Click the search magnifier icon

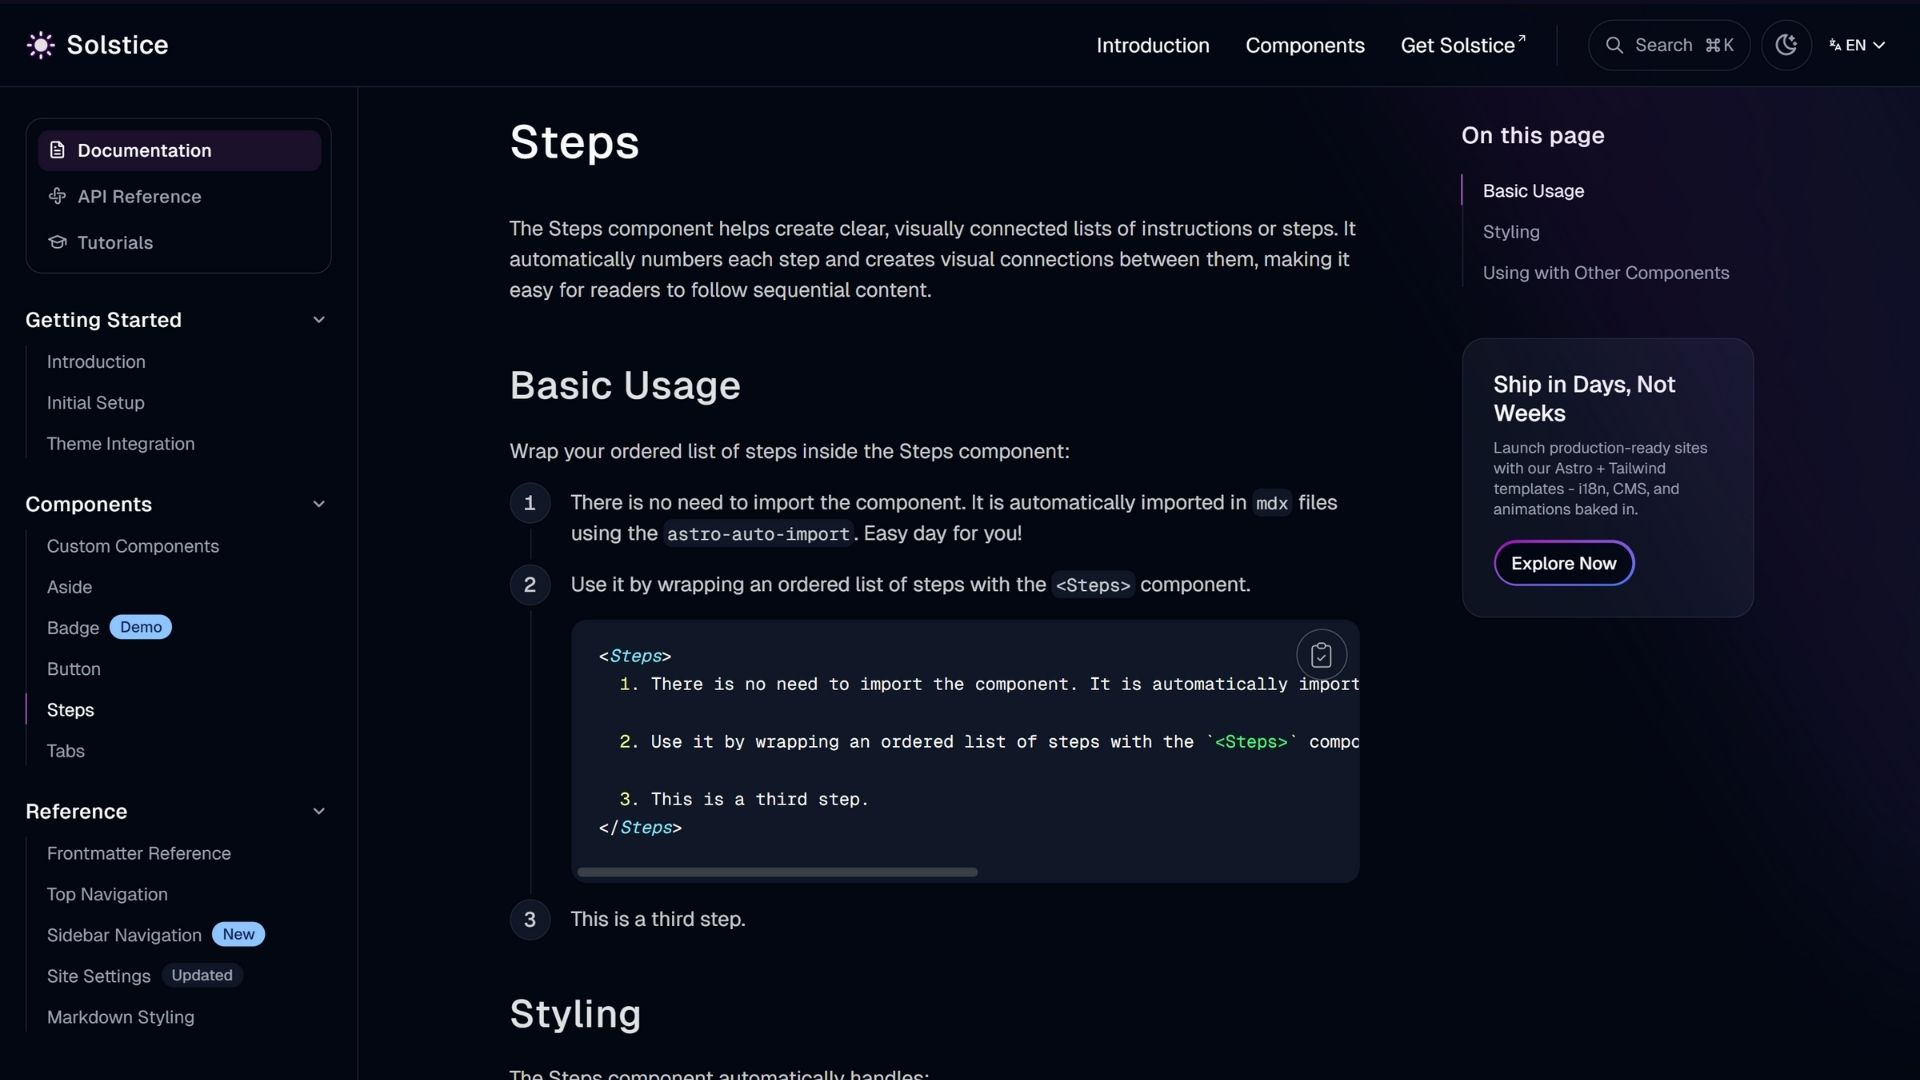(x=1614, y=45)
